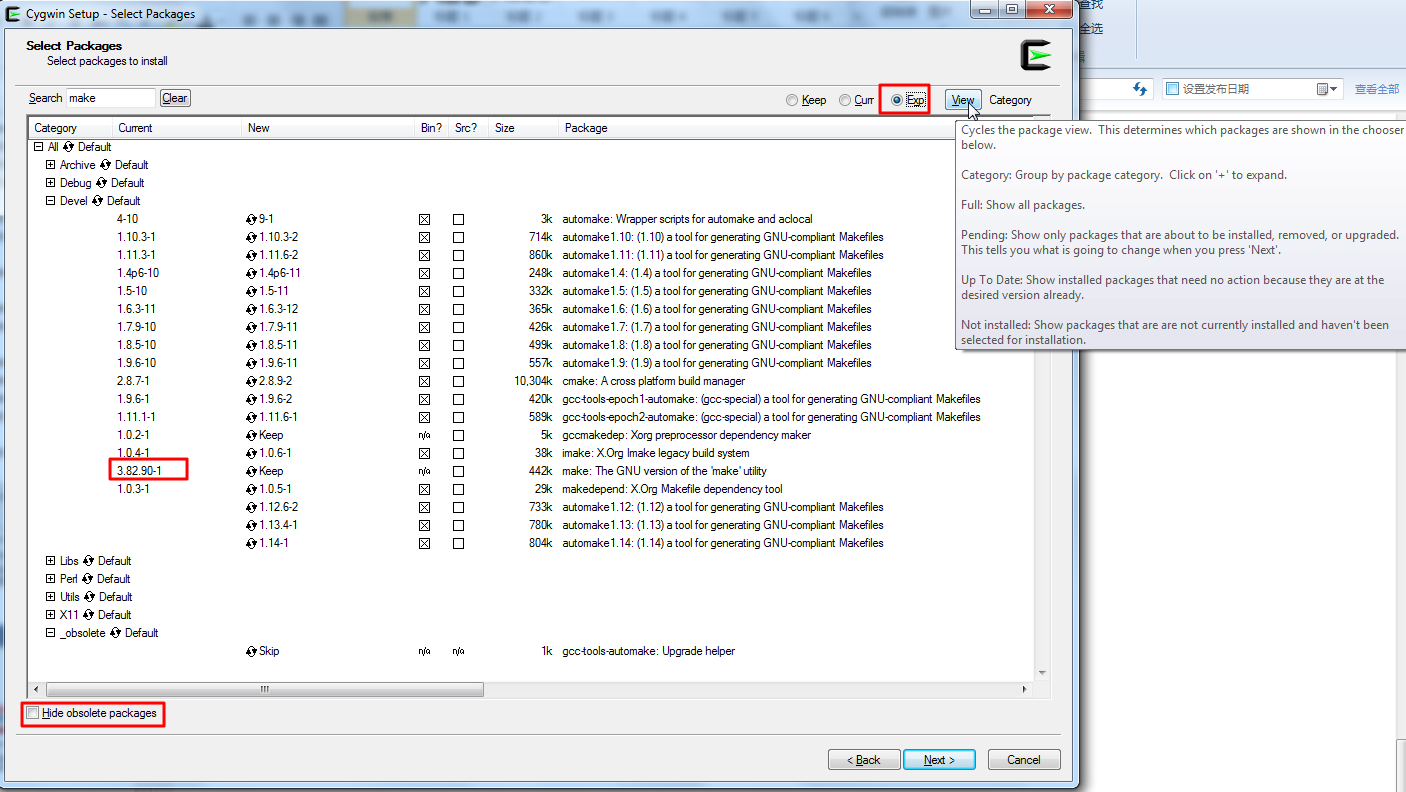Clear the package search with Clear button
Viewport: 1406px width, 792px height.
175,98
